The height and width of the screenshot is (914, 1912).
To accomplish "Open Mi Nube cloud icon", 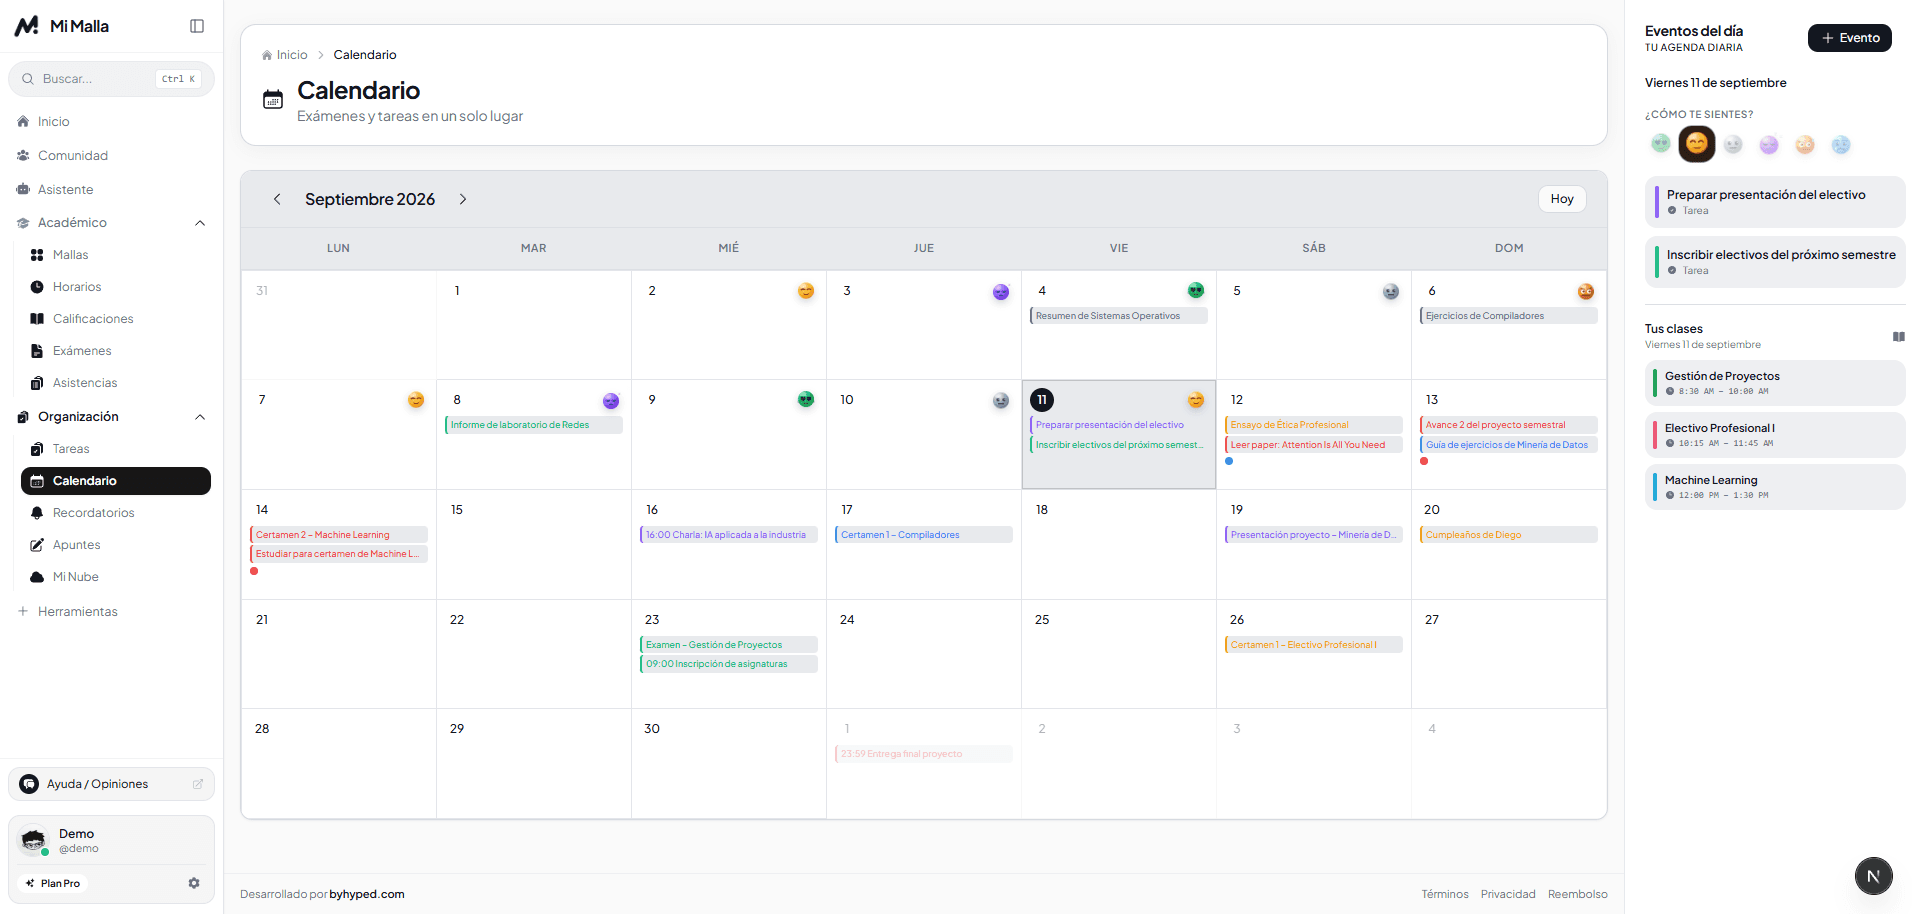I will 37,577.
